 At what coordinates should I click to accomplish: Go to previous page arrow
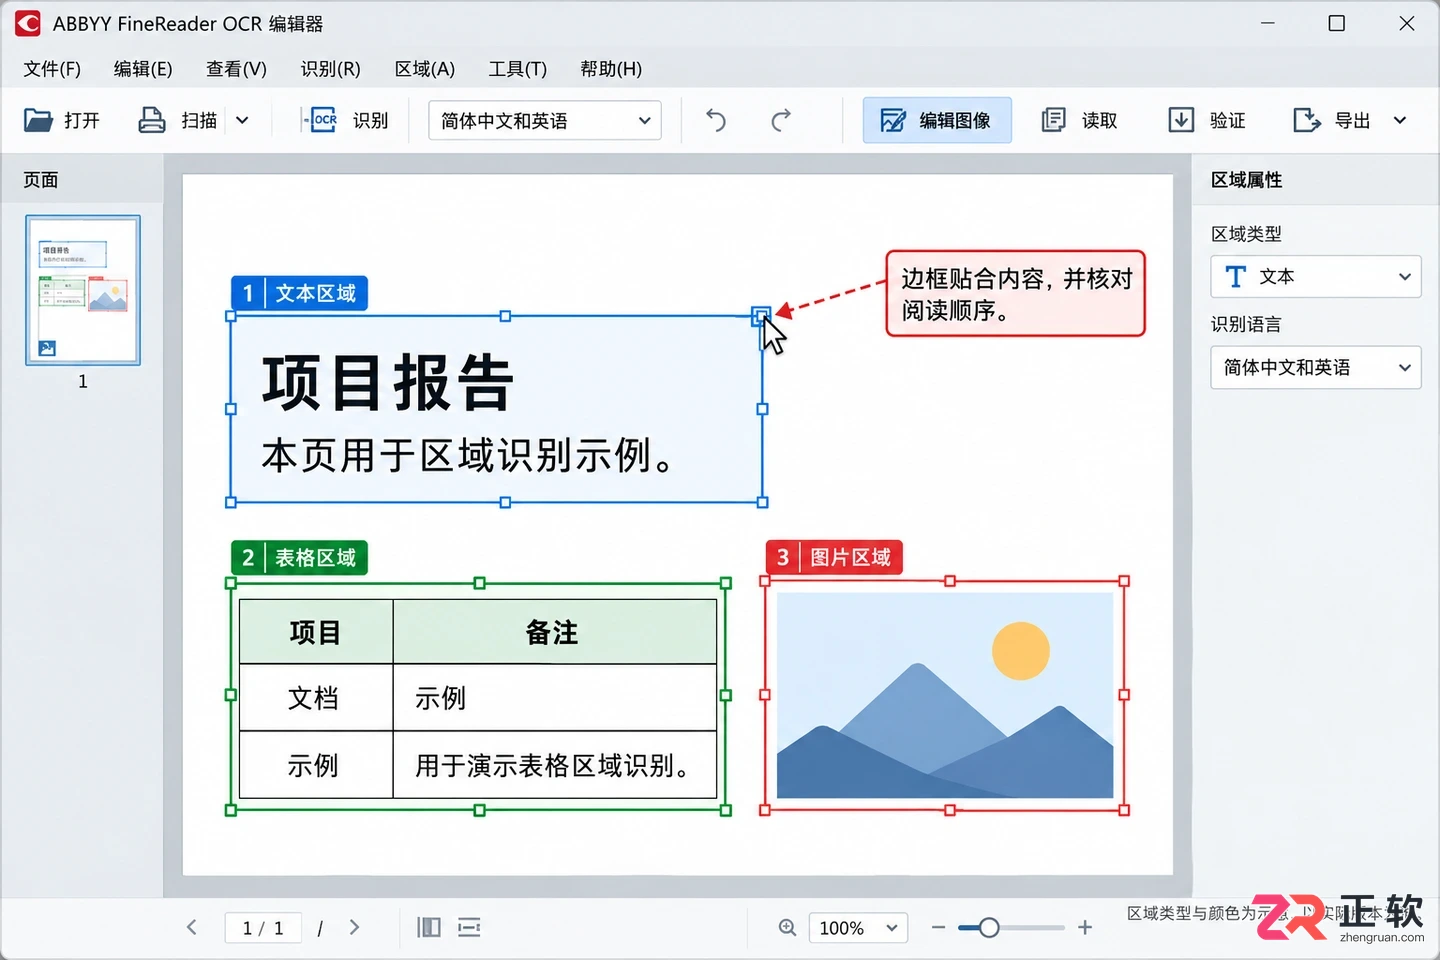click(x=192, y=927)
